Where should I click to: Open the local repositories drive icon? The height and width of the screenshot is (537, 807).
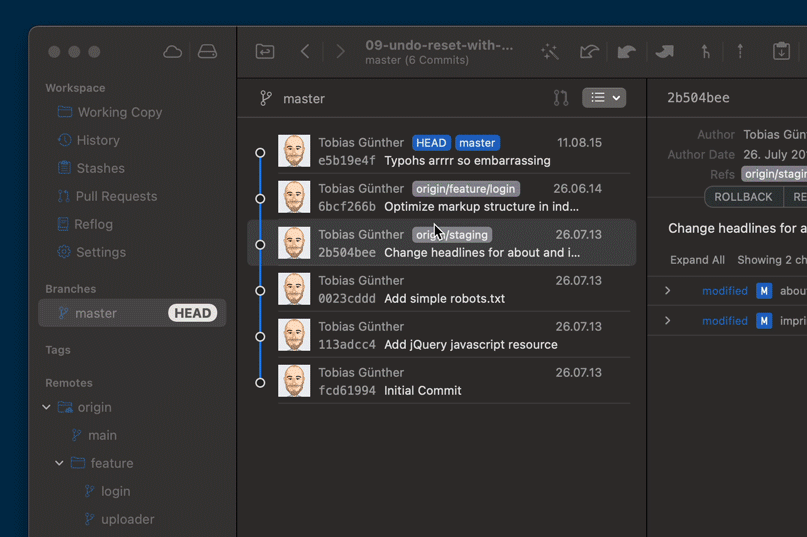tap(207, 51)
